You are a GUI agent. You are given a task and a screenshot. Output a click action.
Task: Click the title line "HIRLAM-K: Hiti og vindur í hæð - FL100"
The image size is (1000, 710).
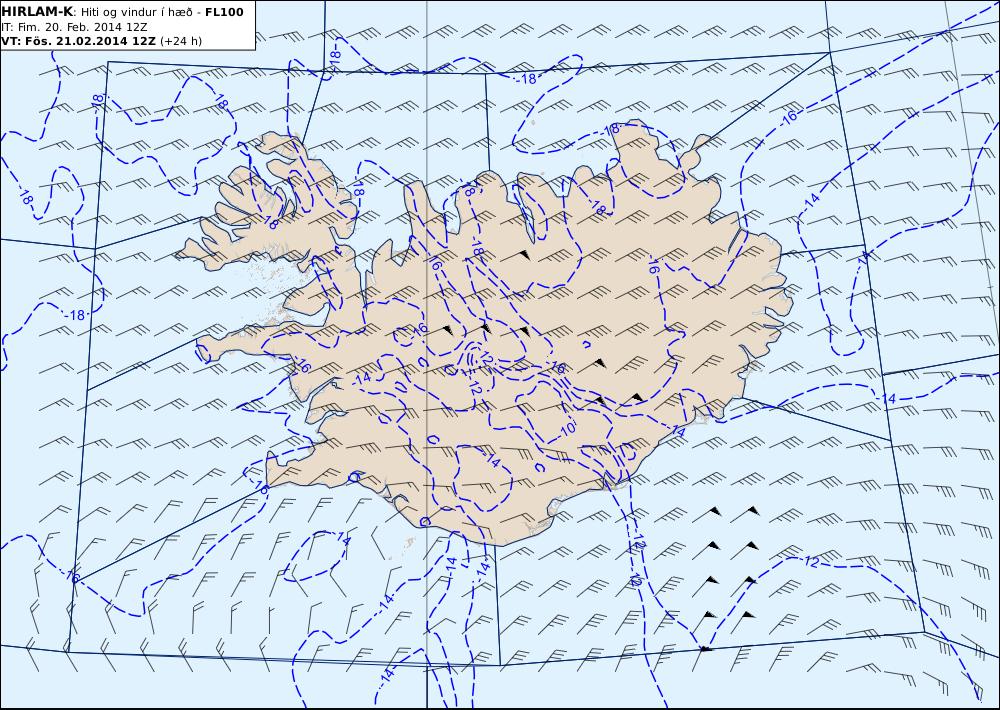(122, 12)
